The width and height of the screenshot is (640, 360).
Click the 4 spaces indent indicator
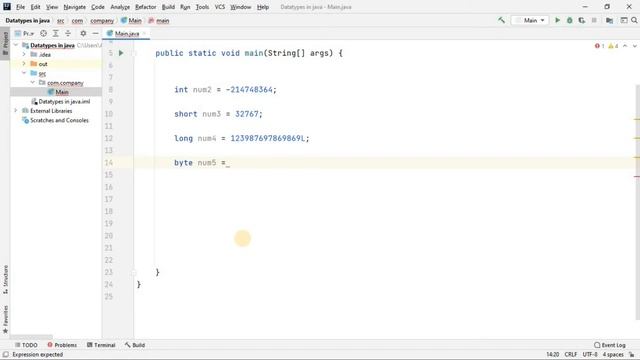click(613, 355)
